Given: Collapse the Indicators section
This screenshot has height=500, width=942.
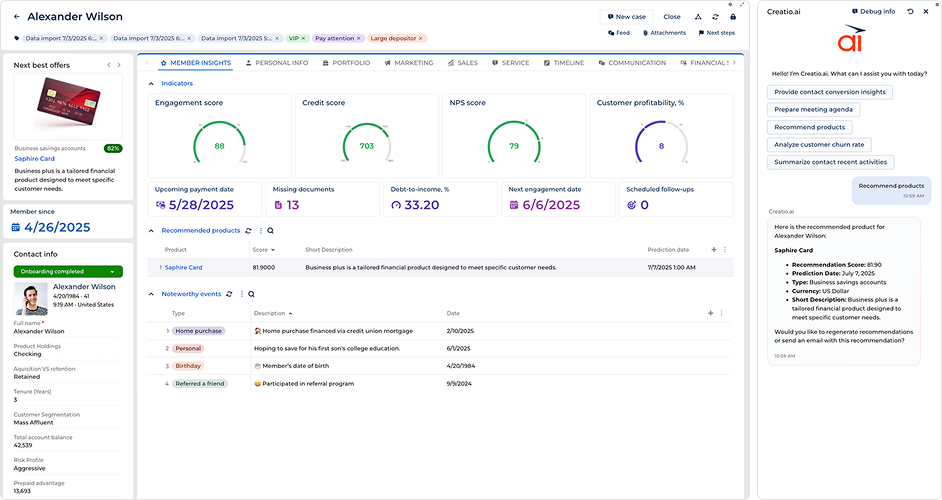Looking at the screenshot, I should [151, 84].
